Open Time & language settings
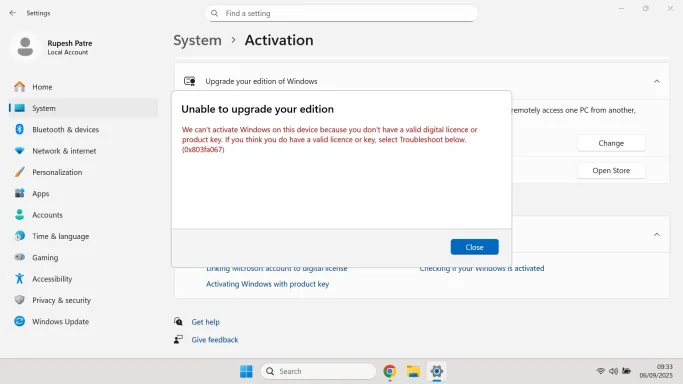Image resolution: width=683 pixels, height=384 pixels. click(x=83, y=236)
